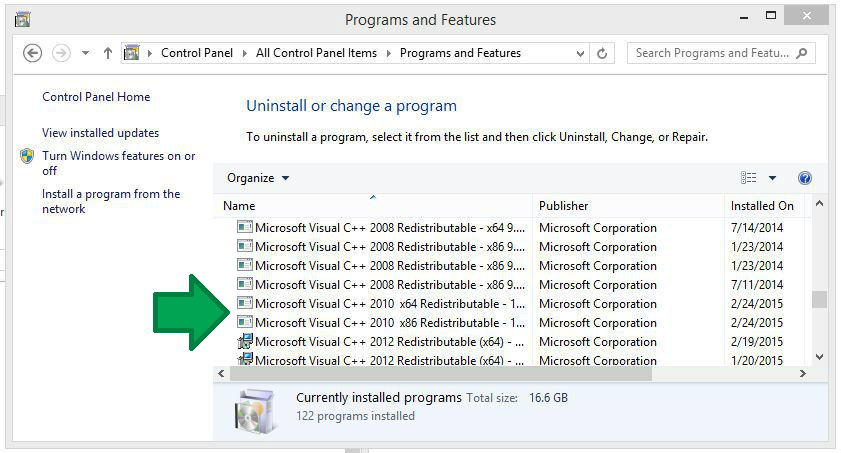Minimize the Programs and Features window

click(x=743, y=18)
